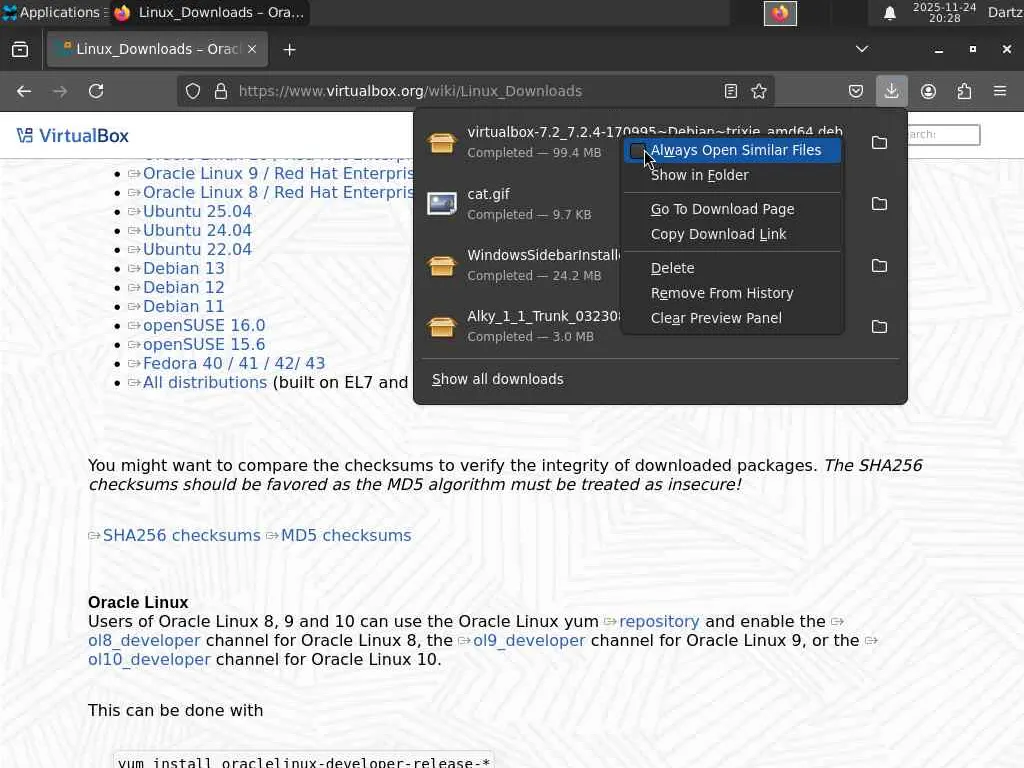Open the ol8_developer channel link

(x=144, y=641)
